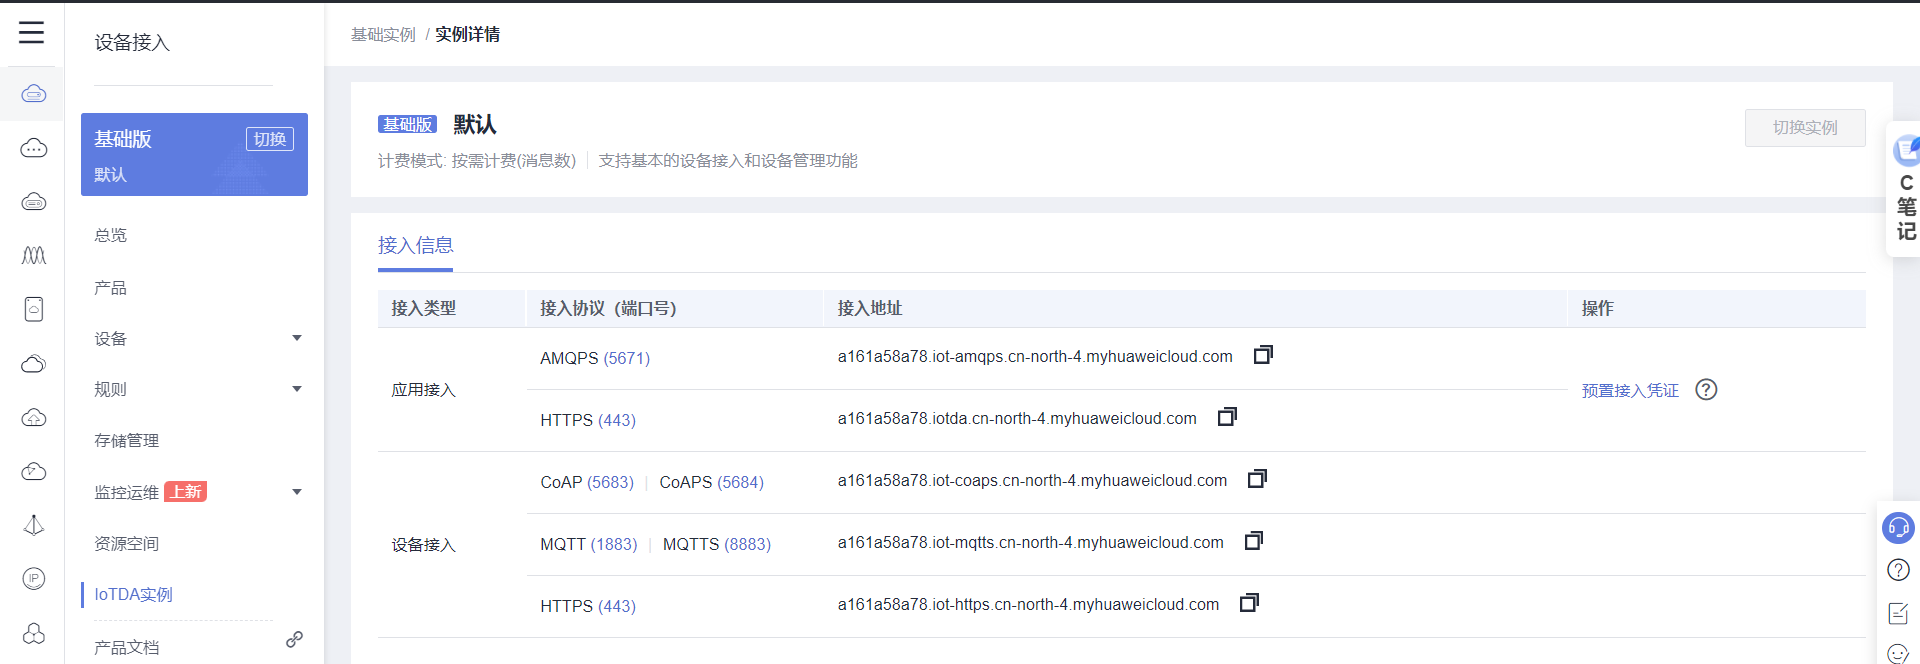This screenshot has width=1920, height=664.
Task: Click the 切换 button on 基础版 card
Action: tap(270, 139)
